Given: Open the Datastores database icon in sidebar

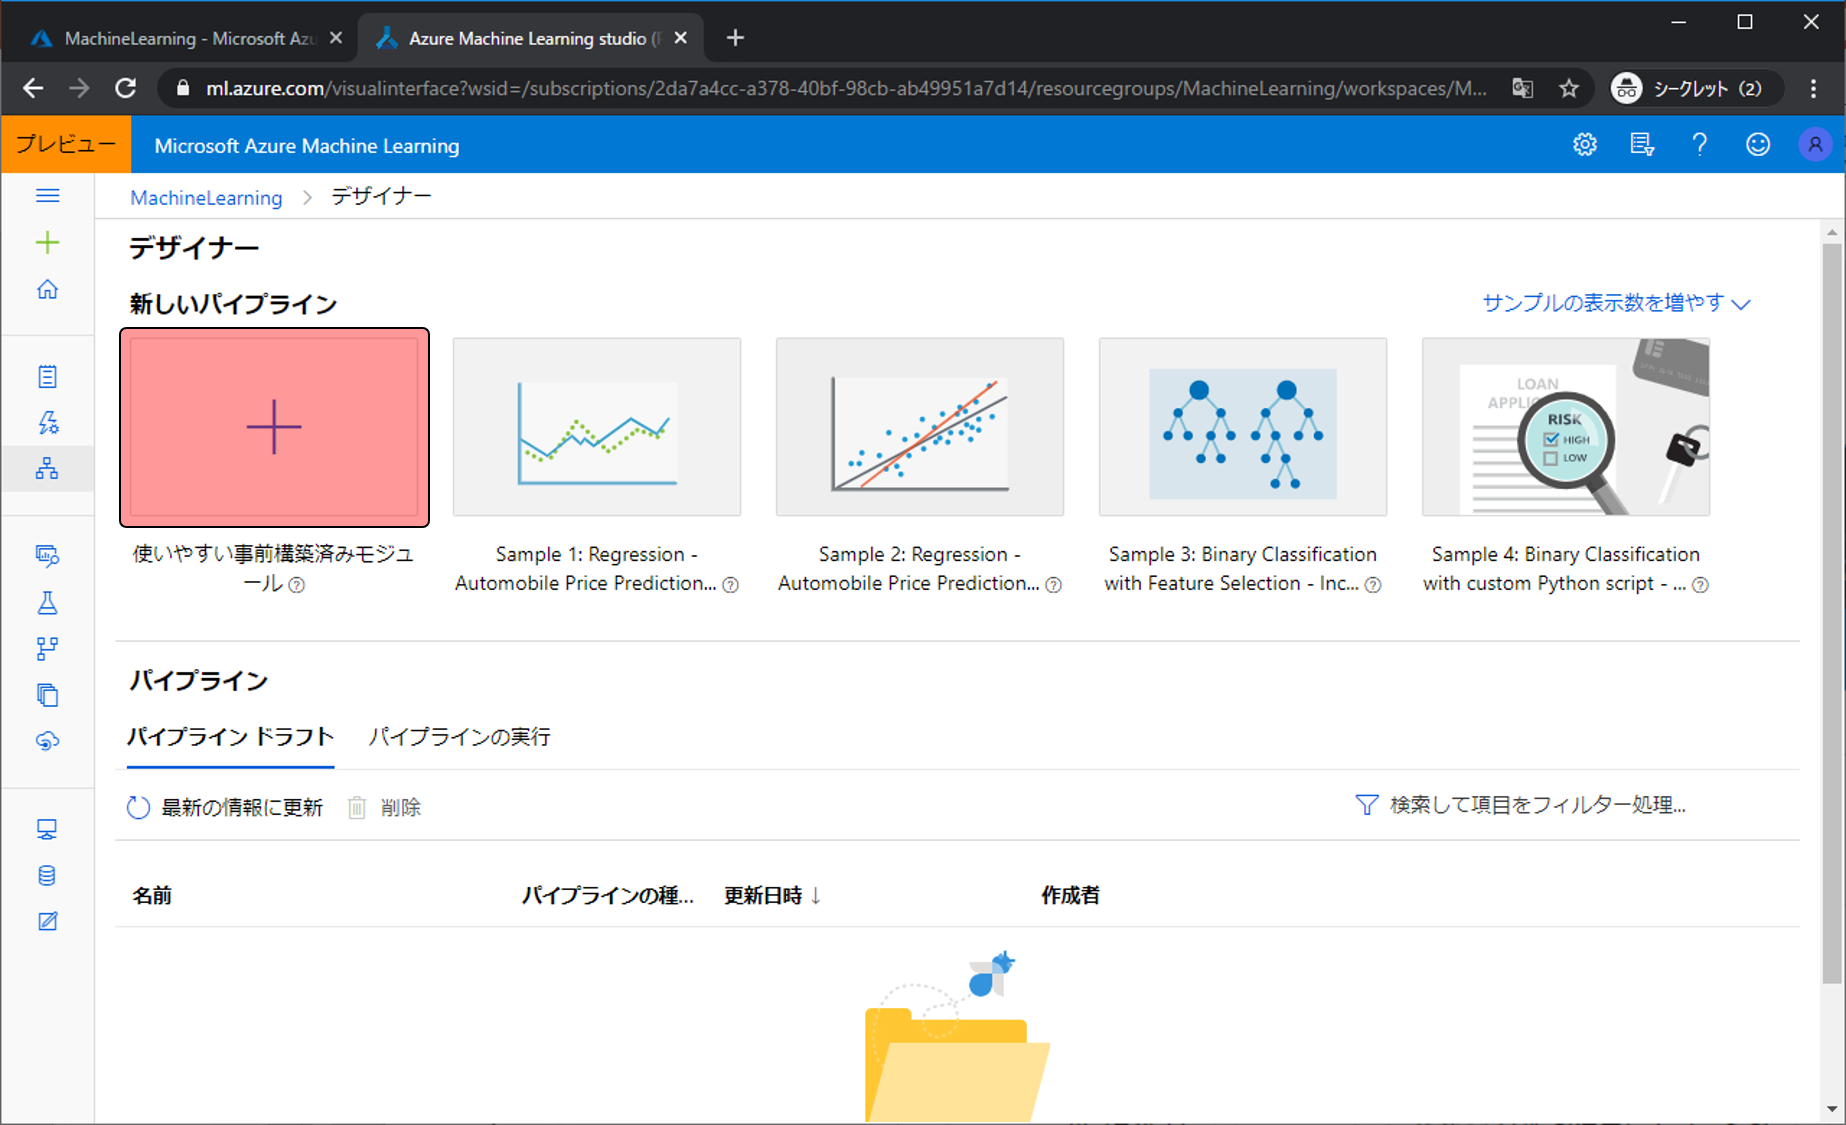Looking at the screenshot, I should pyautogui.click(x=47, y=876).
